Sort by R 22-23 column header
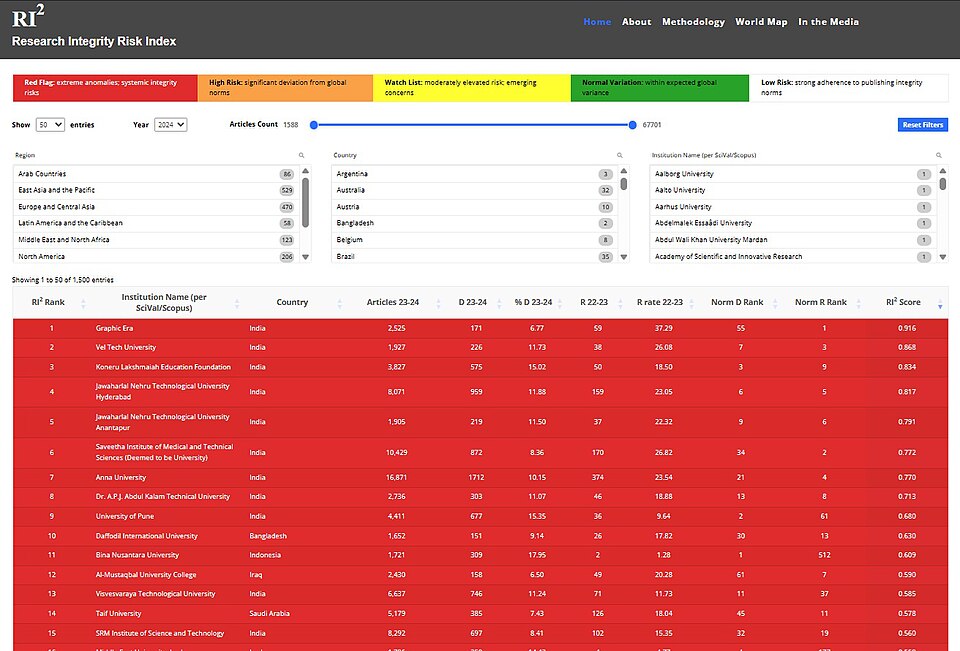 (x=594, y=303)
